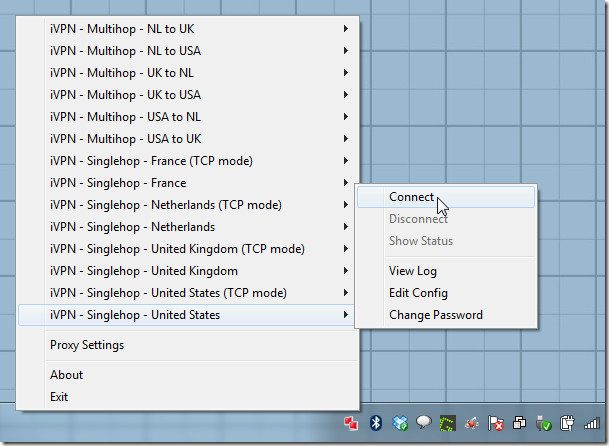Click the red OpenVPN GUI tray icon
The height and width of the screenshot is (446, 609).
click(351, 423)
